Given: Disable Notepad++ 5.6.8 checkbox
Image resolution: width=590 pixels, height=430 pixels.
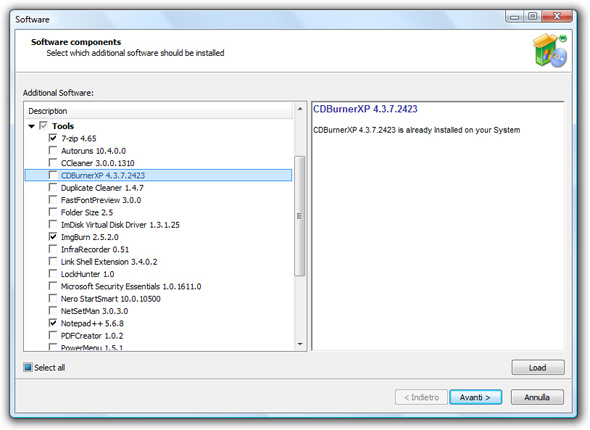Looking at the screenshot, I should [x=53, y=323].
